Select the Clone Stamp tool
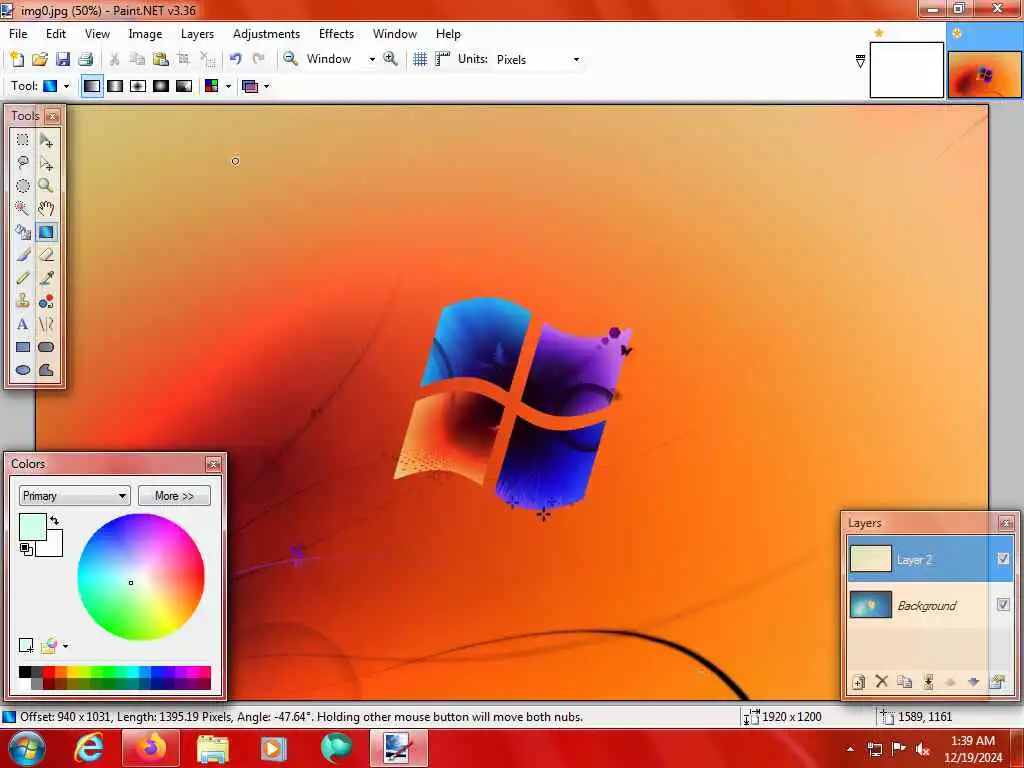1024x768 pixels. tap(23, 301)
